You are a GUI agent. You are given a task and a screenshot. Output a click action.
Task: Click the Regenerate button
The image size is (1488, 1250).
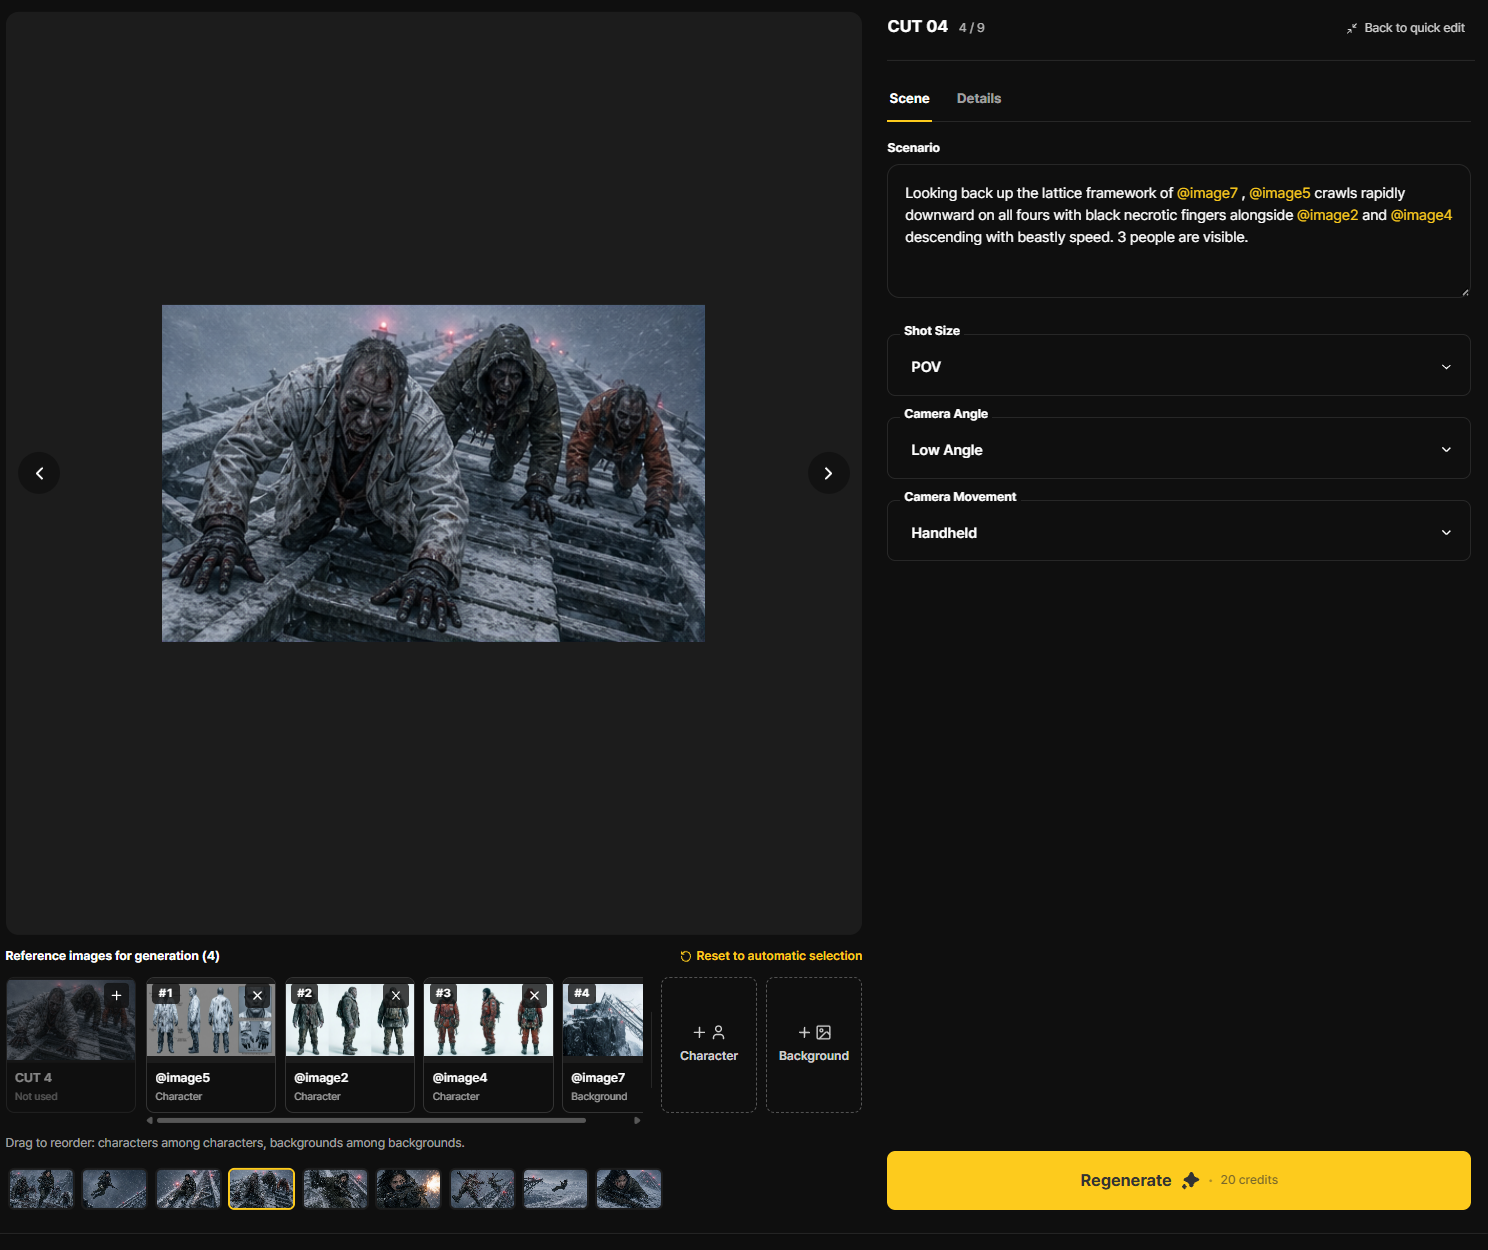click(x=1178, y=1180)
